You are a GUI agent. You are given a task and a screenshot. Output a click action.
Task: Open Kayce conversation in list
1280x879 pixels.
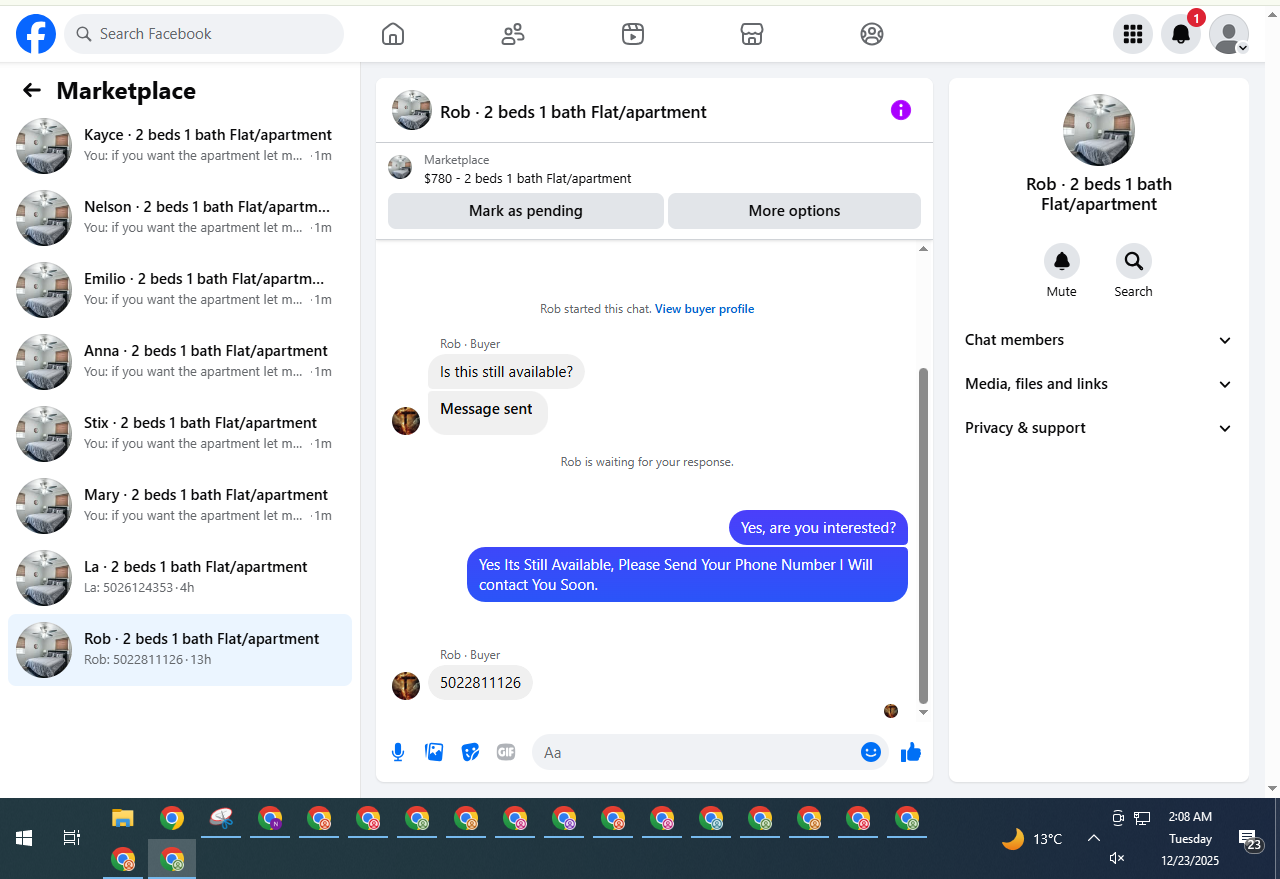coord(180,146)
